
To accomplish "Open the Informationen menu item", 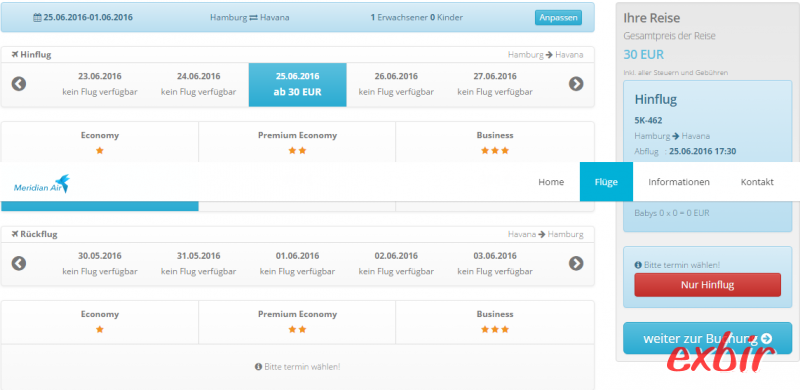I will pyautogui.click(x=679, y=182).
